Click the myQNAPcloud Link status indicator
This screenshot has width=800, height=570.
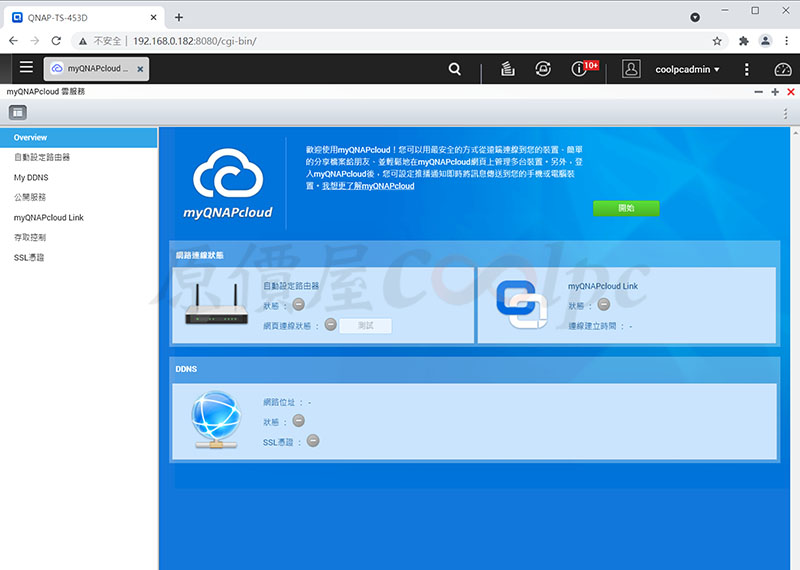coord(604,305)
